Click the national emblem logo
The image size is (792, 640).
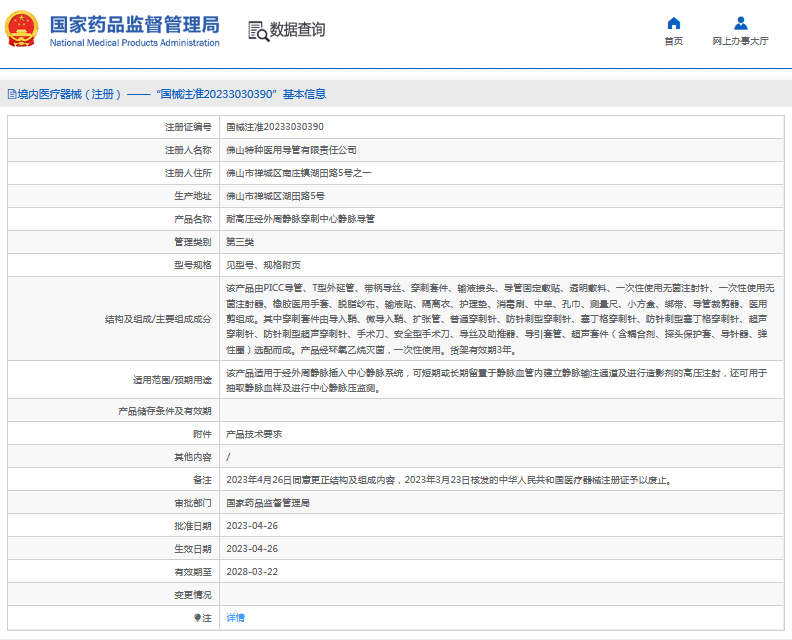point(22,29)
